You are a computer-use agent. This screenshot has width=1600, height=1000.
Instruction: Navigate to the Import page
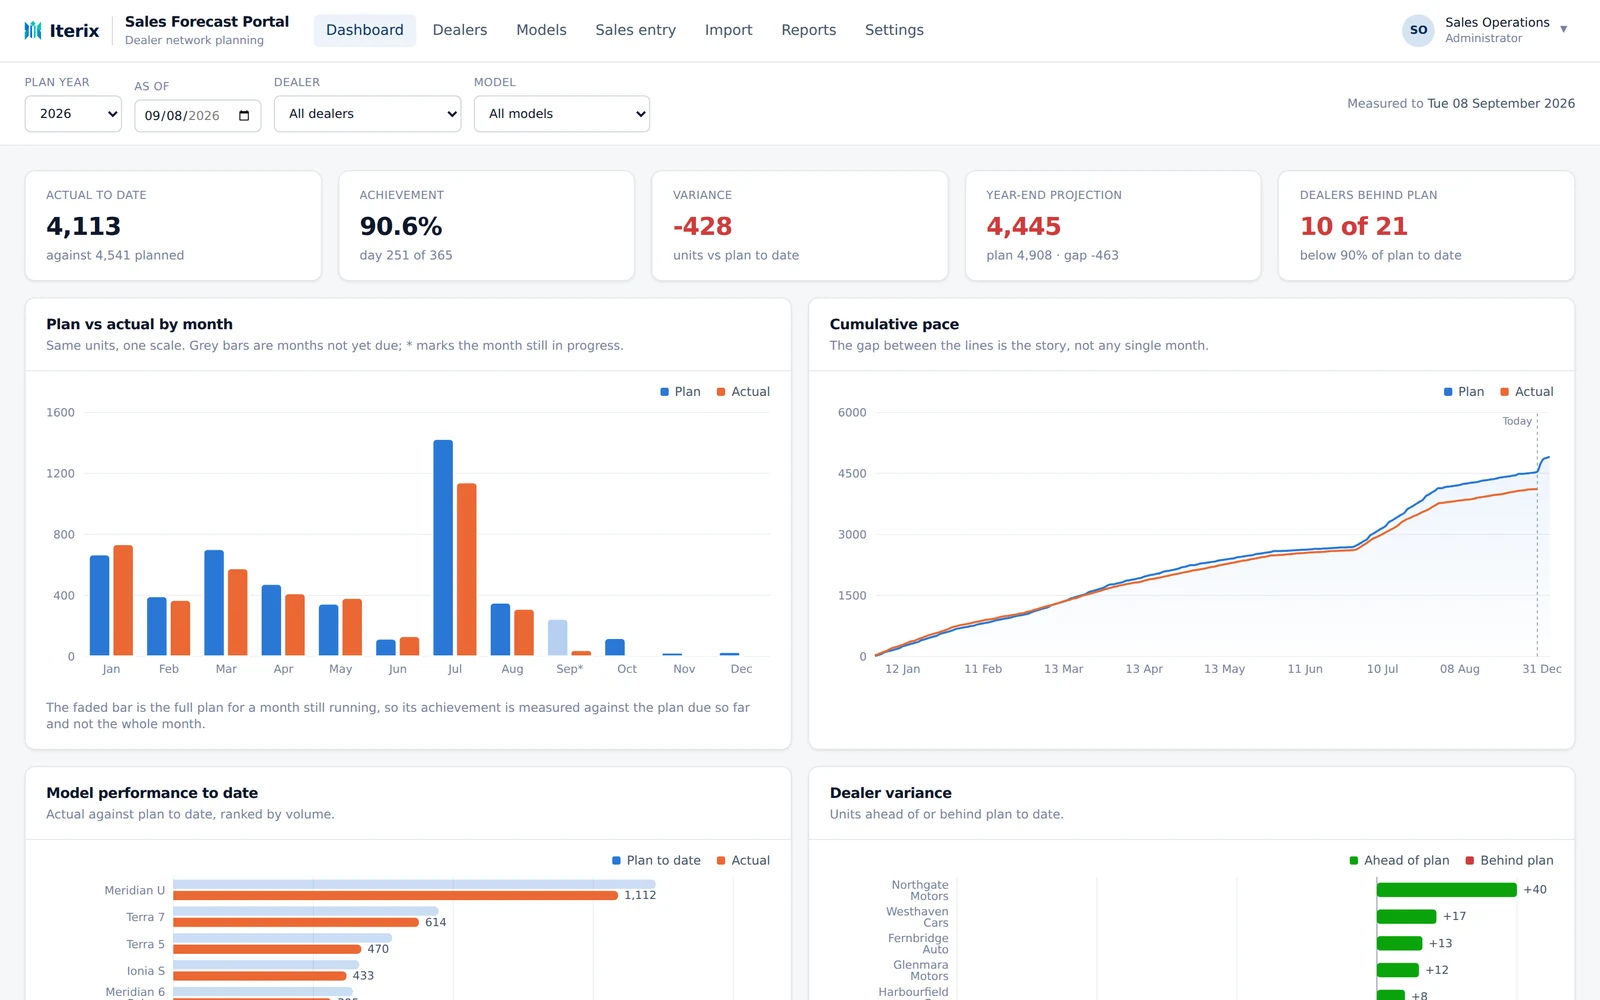[728, 30]
